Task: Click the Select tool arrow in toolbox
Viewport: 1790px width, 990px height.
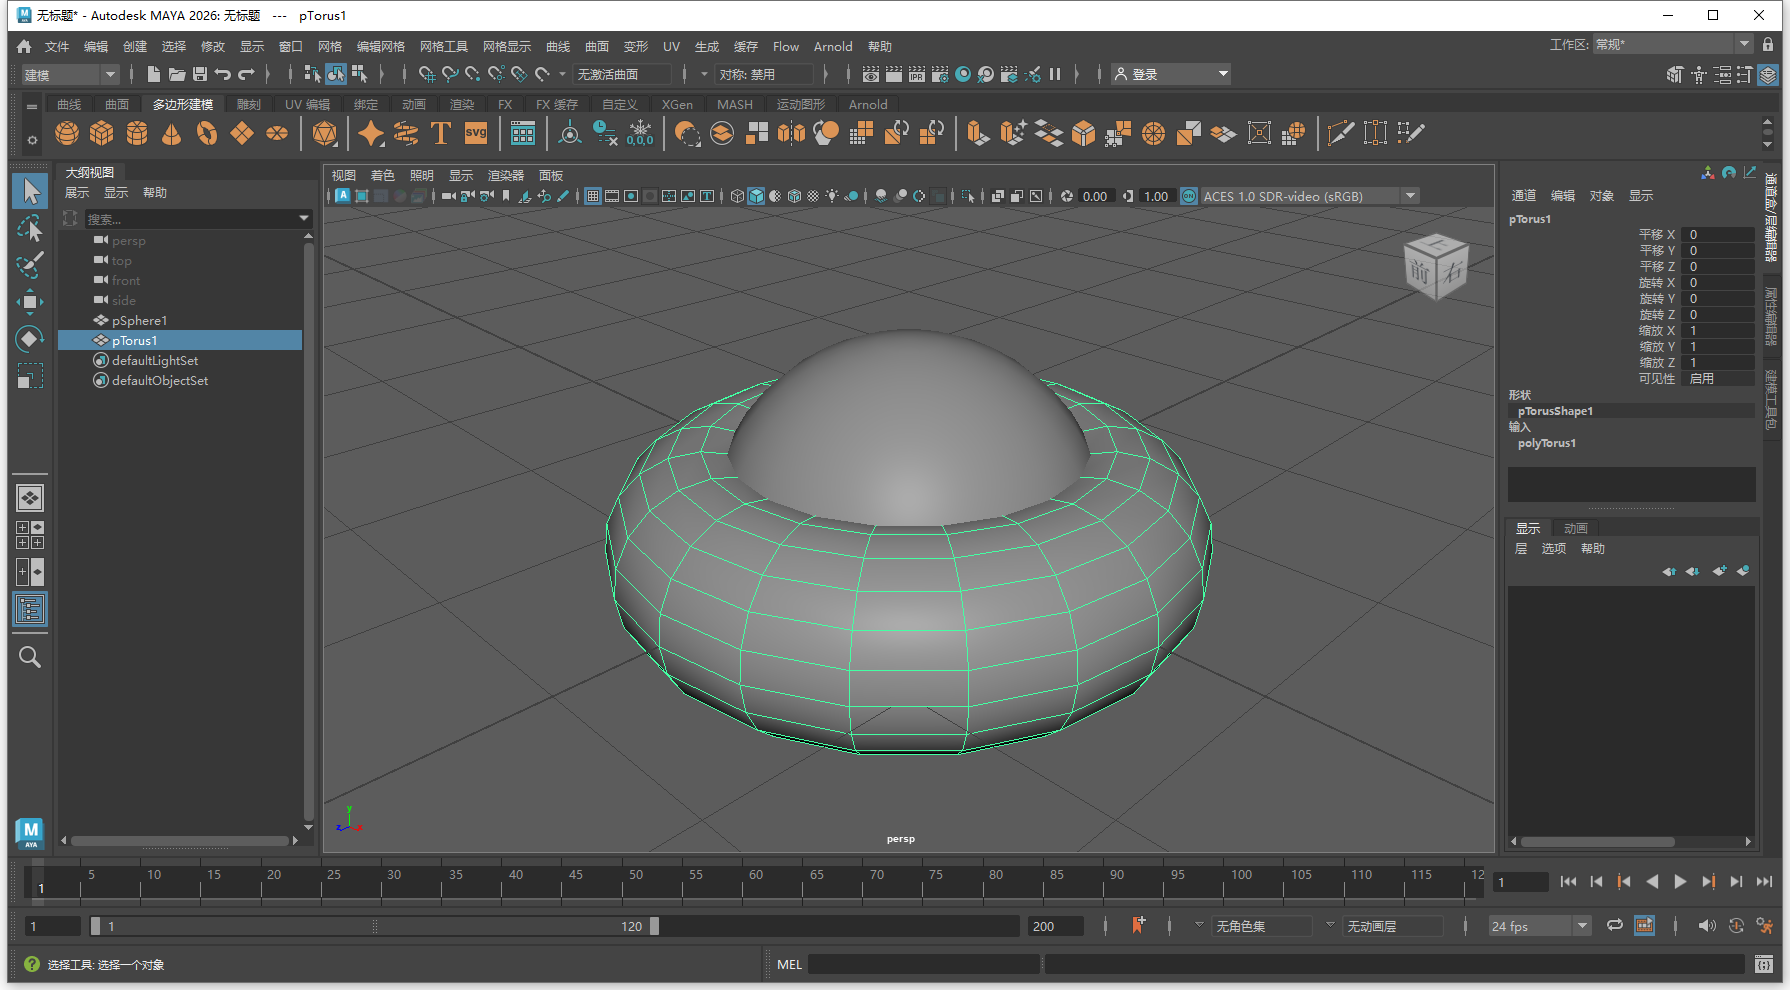Action: click(30, 191)
